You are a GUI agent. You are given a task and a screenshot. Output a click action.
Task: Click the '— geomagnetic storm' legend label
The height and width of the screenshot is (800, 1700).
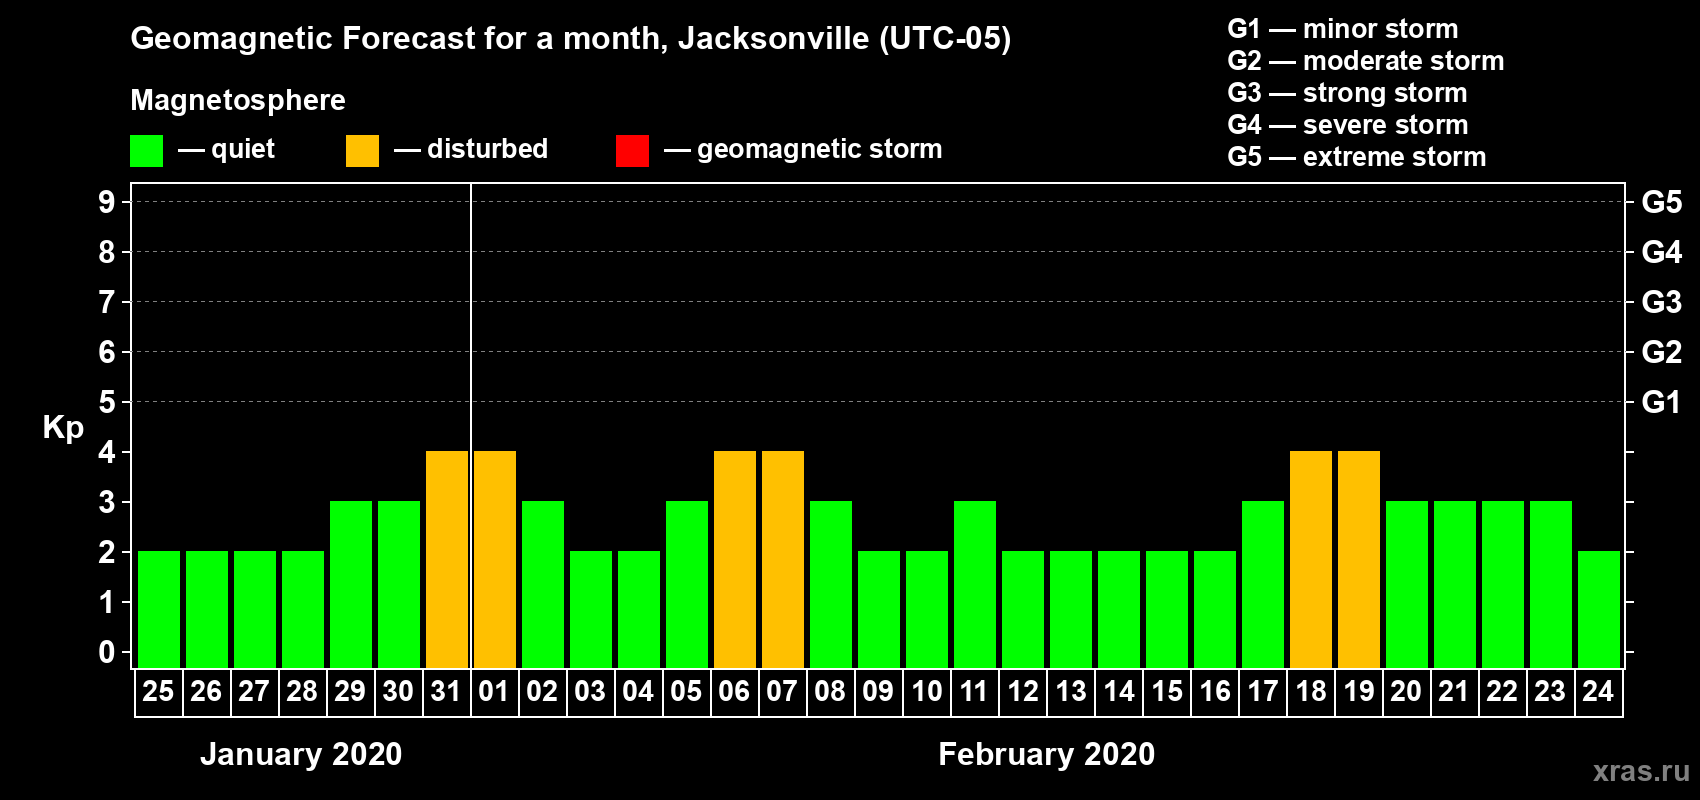[803, 149]
